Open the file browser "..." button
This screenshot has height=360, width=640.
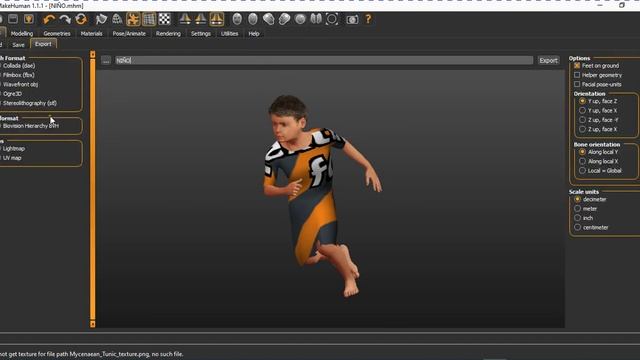pos(106,60)
